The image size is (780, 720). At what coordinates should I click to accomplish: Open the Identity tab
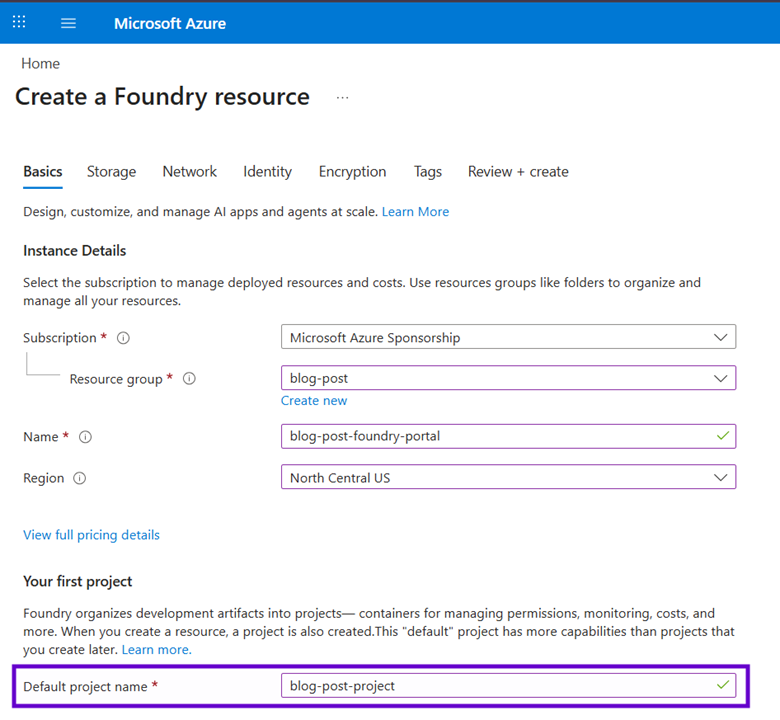268,172
